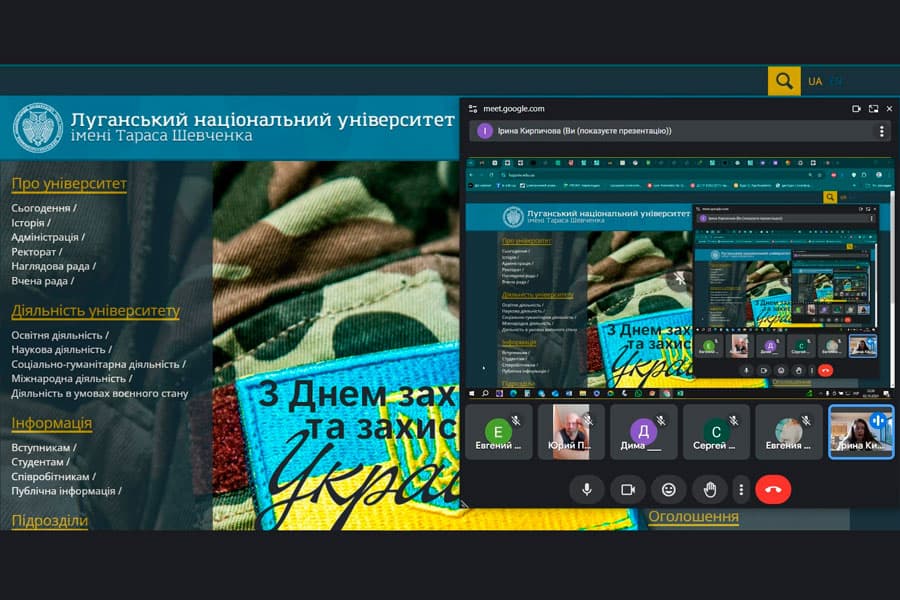Toggle the microphone in the Meet controls
Screen dimensions: 900x600
coord(587,489)
